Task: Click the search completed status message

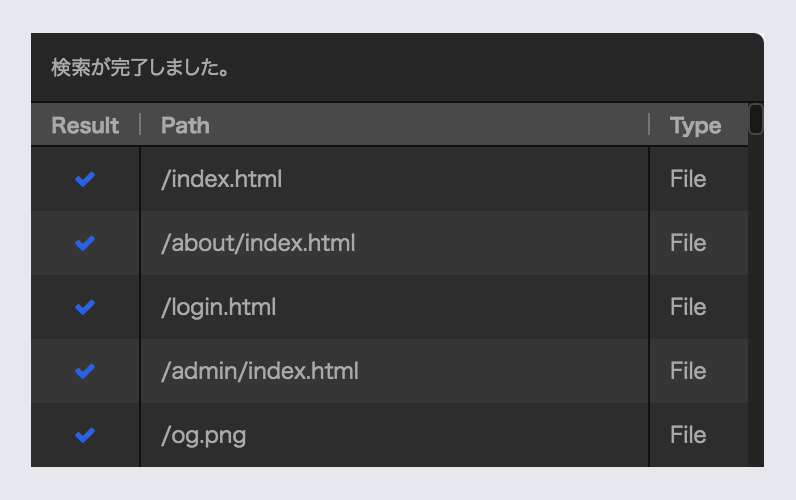Action: [141, 69]
